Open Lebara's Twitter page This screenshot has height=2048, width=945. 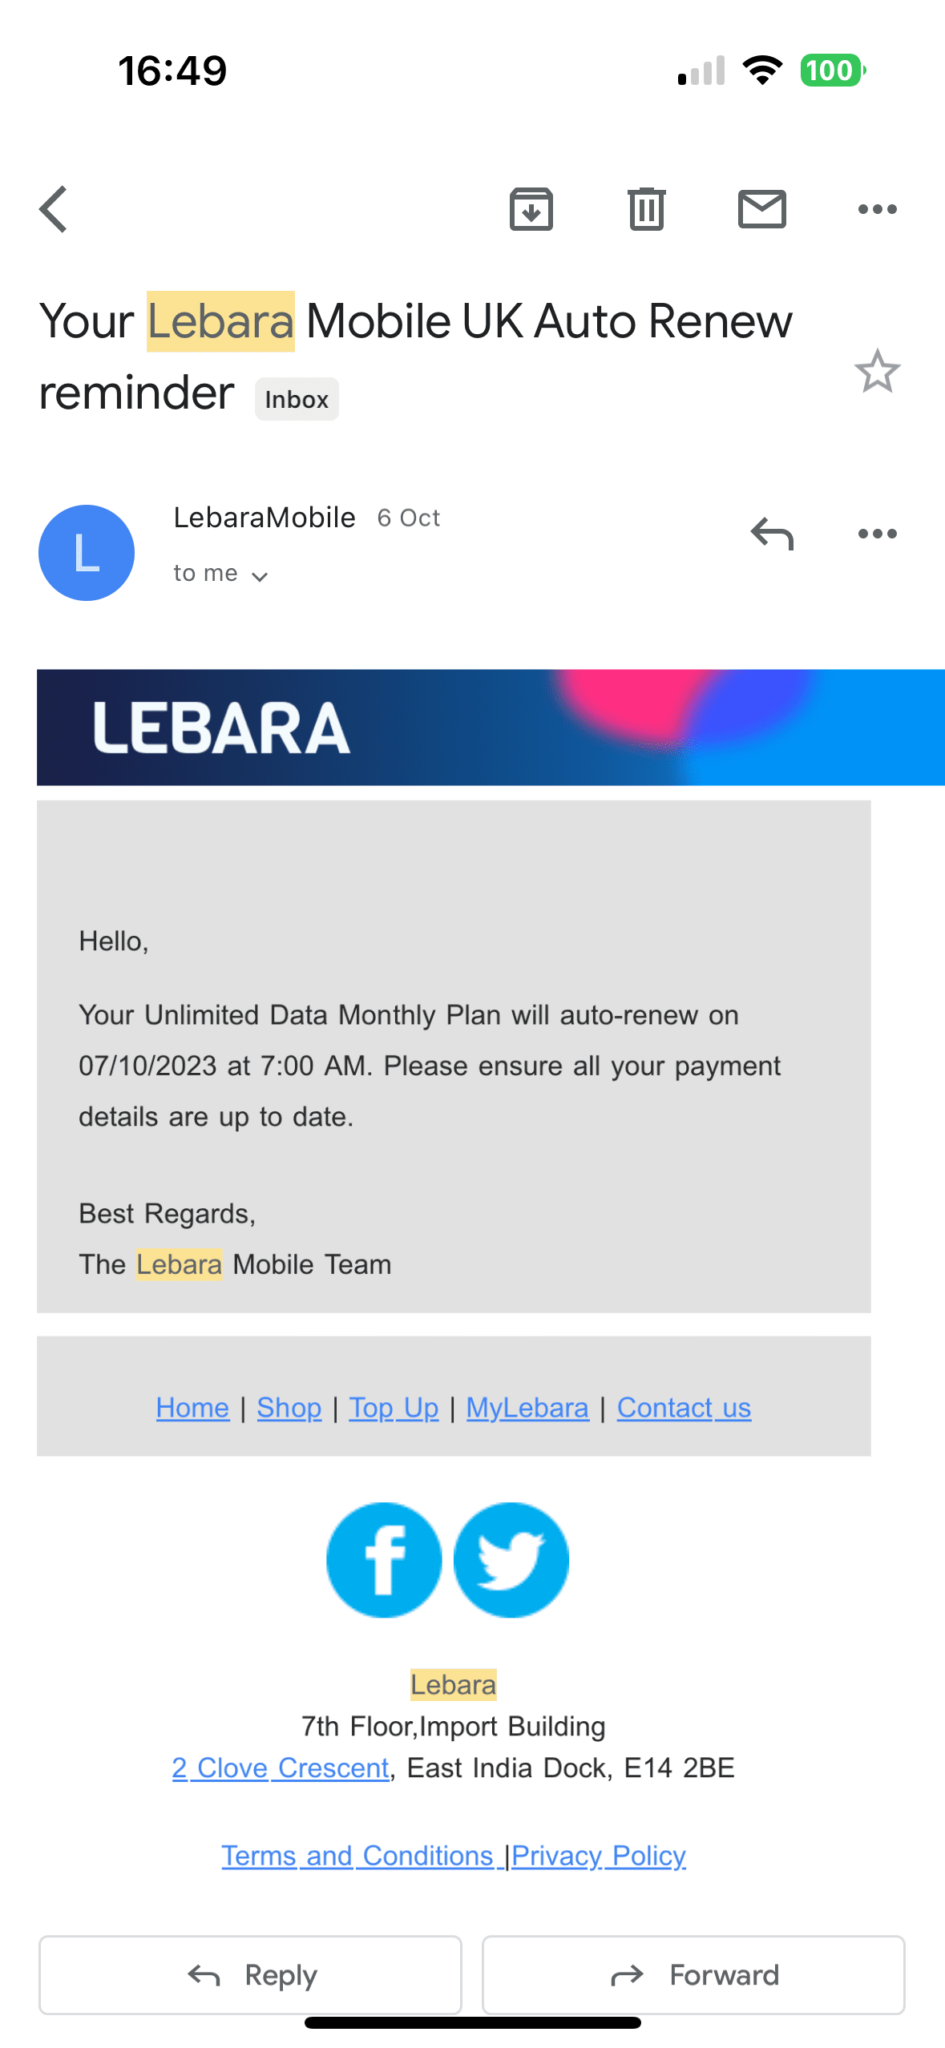pyautogui.click(x=511, y=1559)
